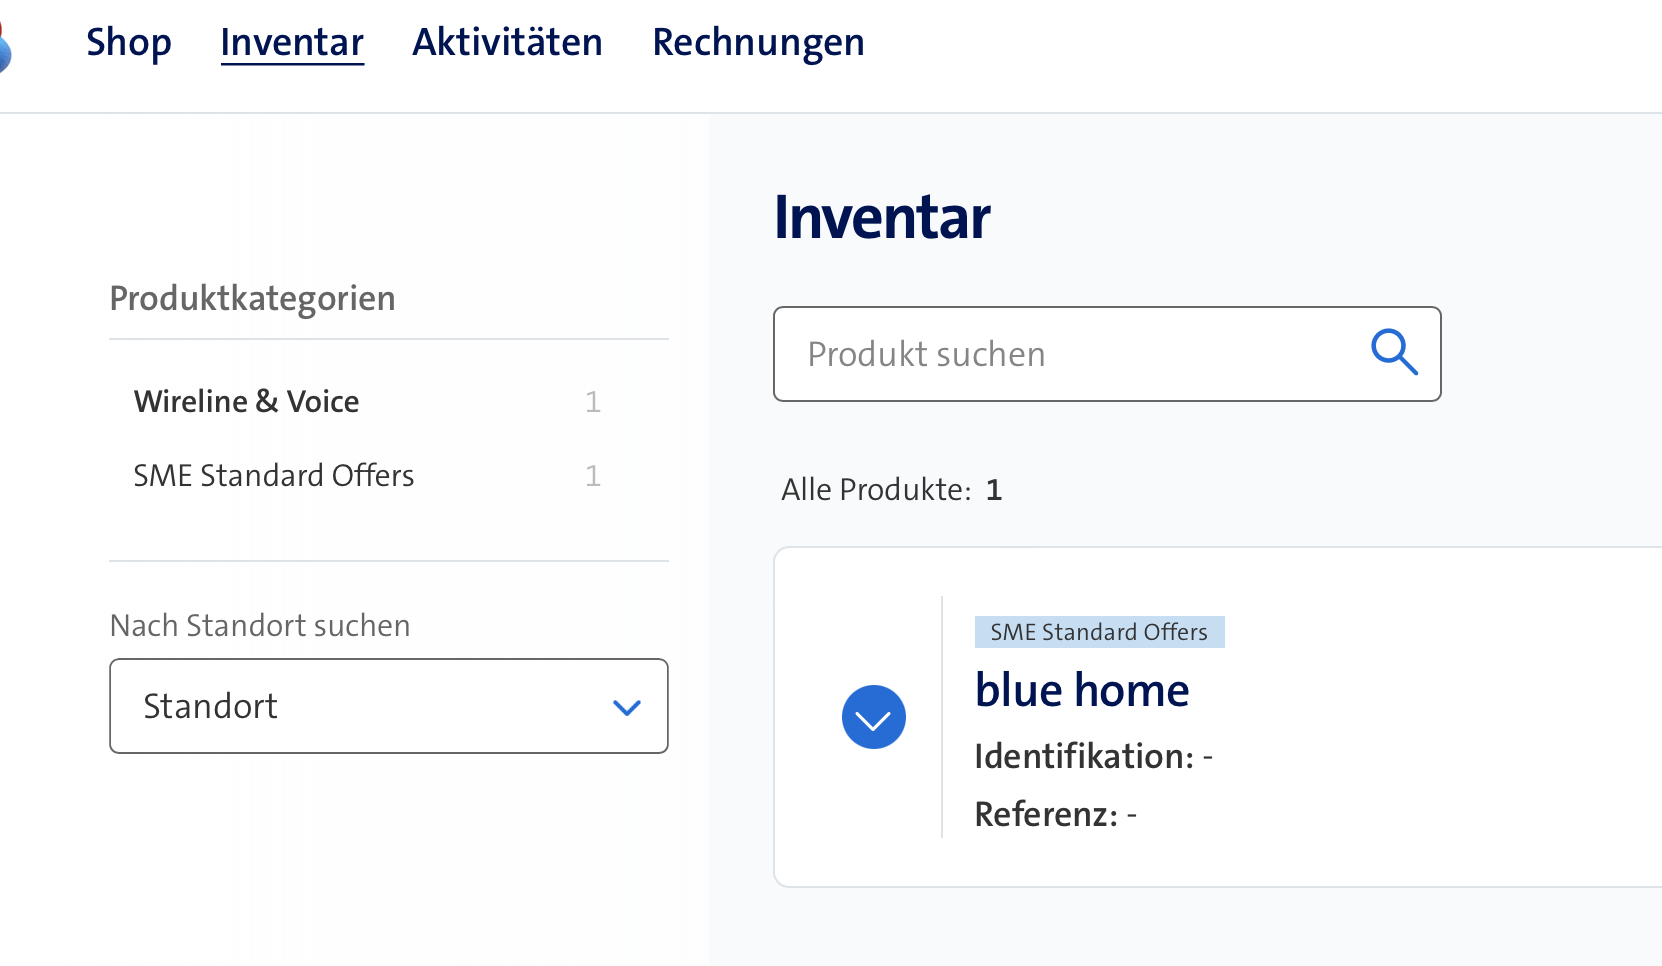Image resolution: width=1662 pixels, height=966 pixels.
Task: Select SME Standard Offers in Produktkategorien
Action: [273, 475]
